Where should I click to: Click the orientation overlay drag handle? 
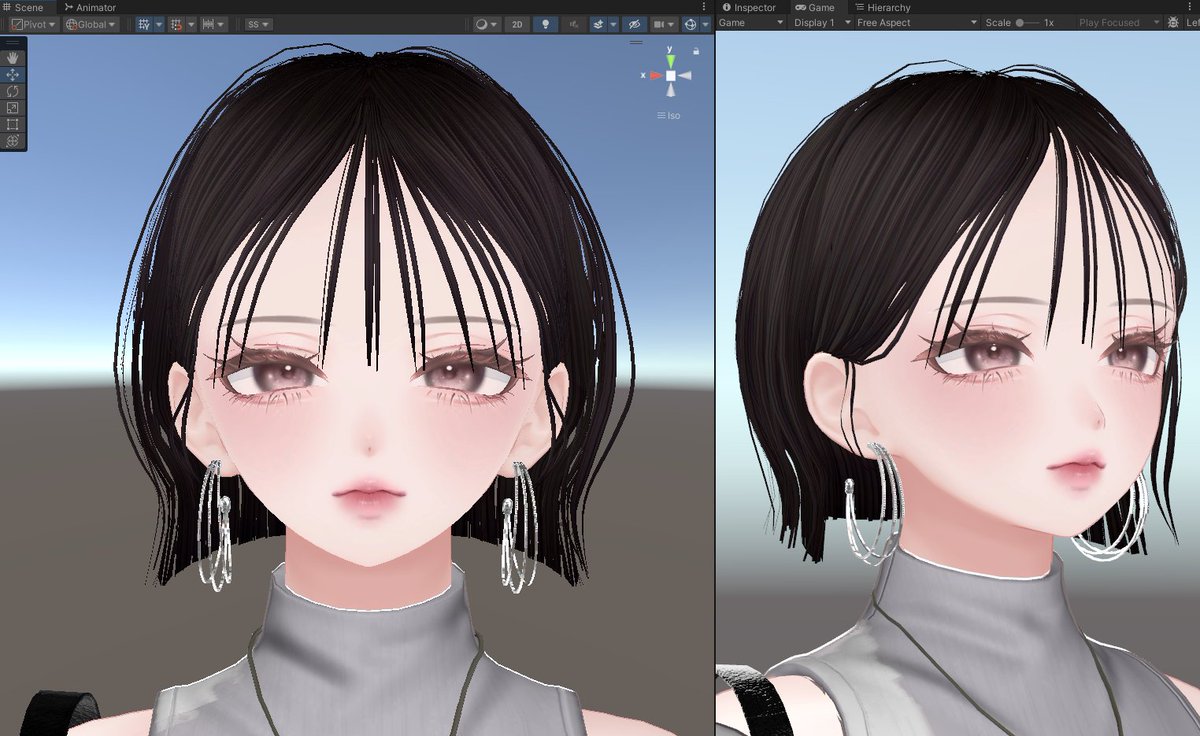(636, 43)
